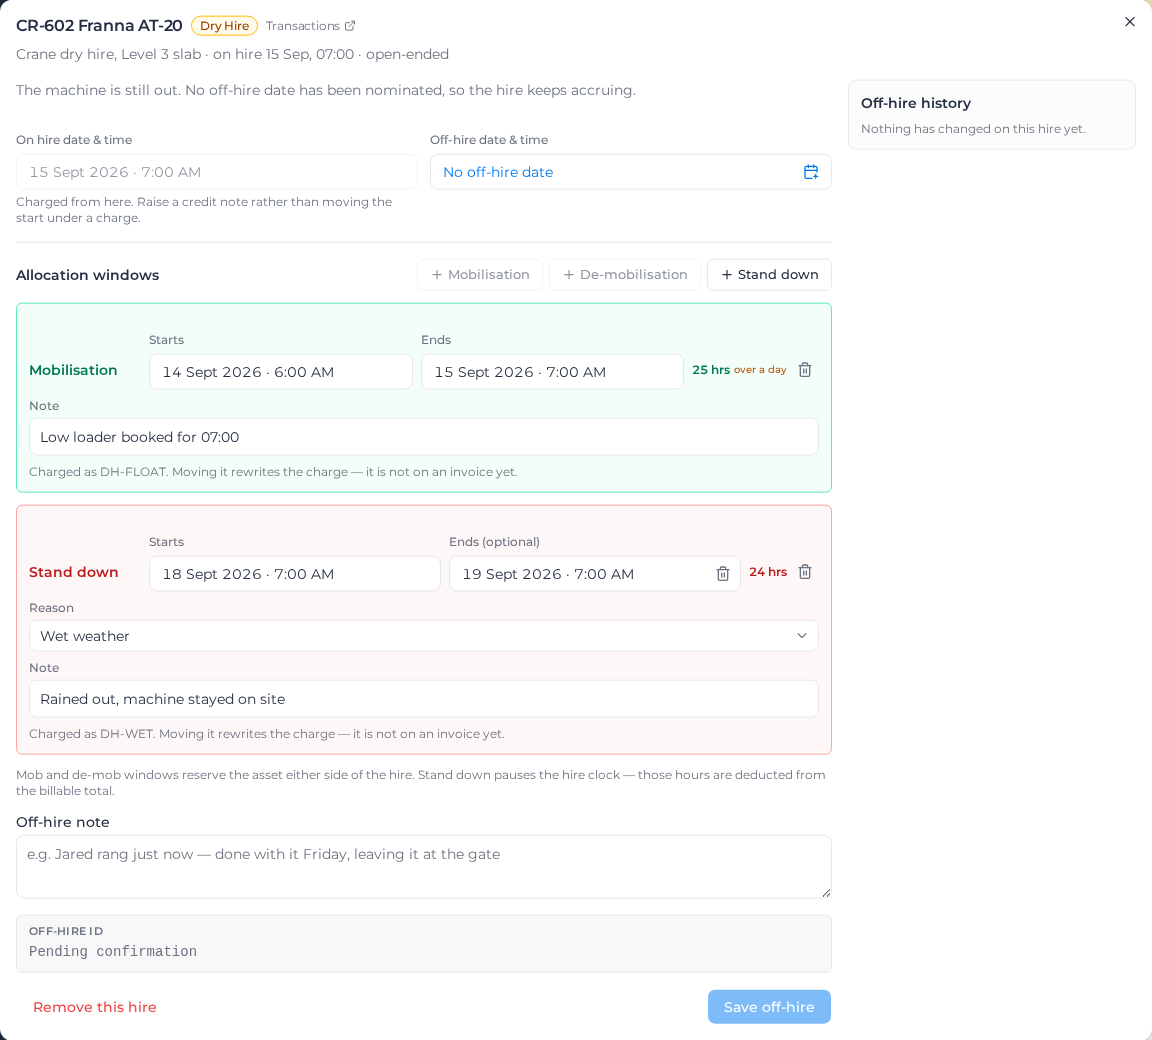Edit Mobilisation end date 15 Sept 2026

[552, 372]
